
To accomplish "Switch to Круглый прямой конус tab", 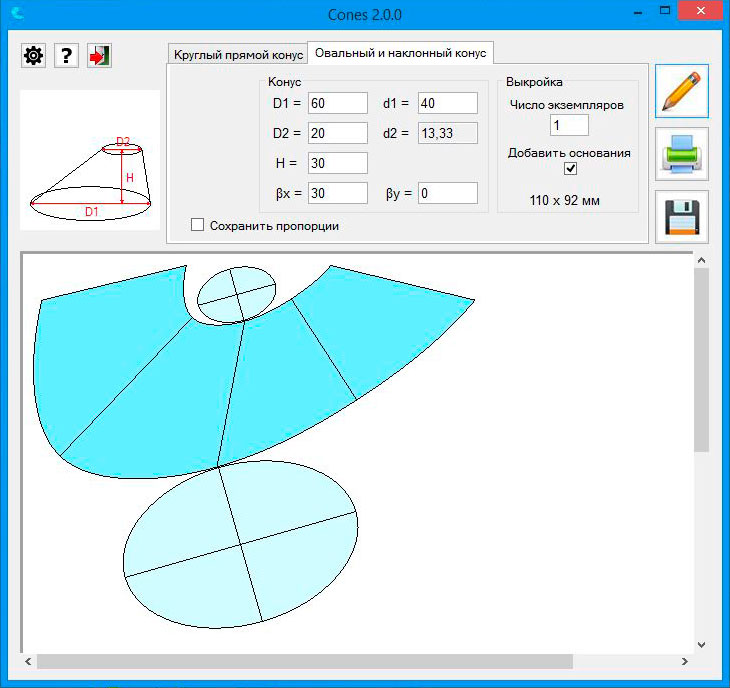I will coord(237,54).
